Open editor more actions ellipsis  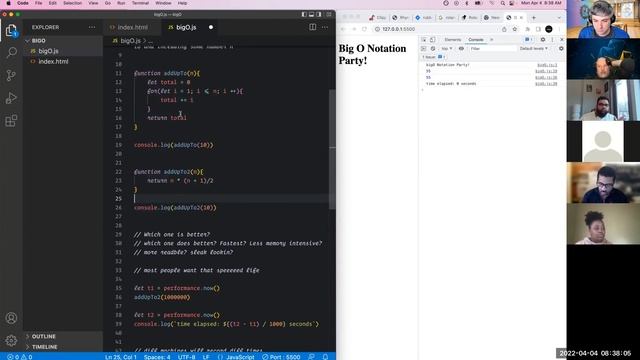click(325, 27)
